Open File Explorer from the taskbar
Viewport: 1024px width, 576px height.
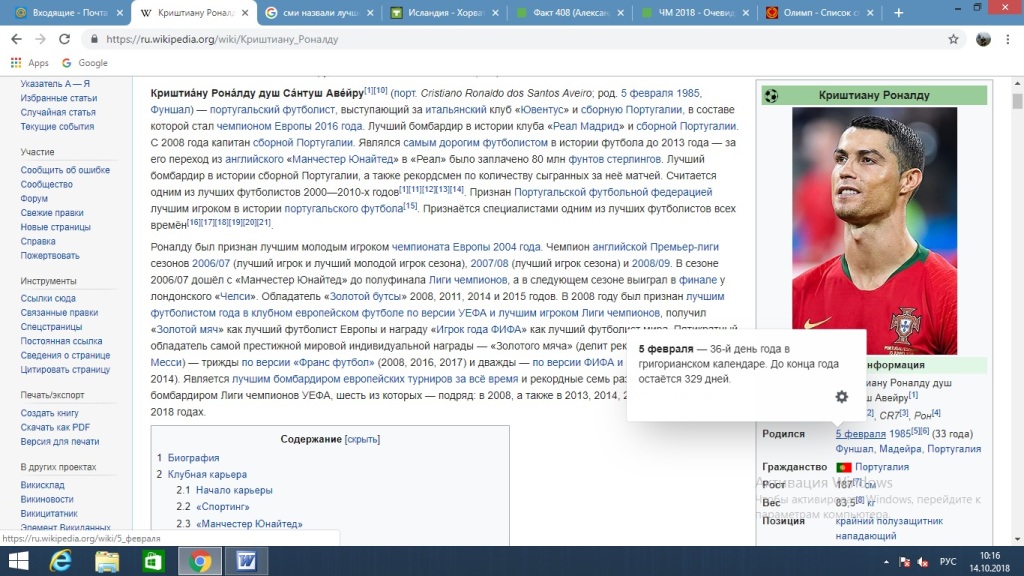(106, 561)
